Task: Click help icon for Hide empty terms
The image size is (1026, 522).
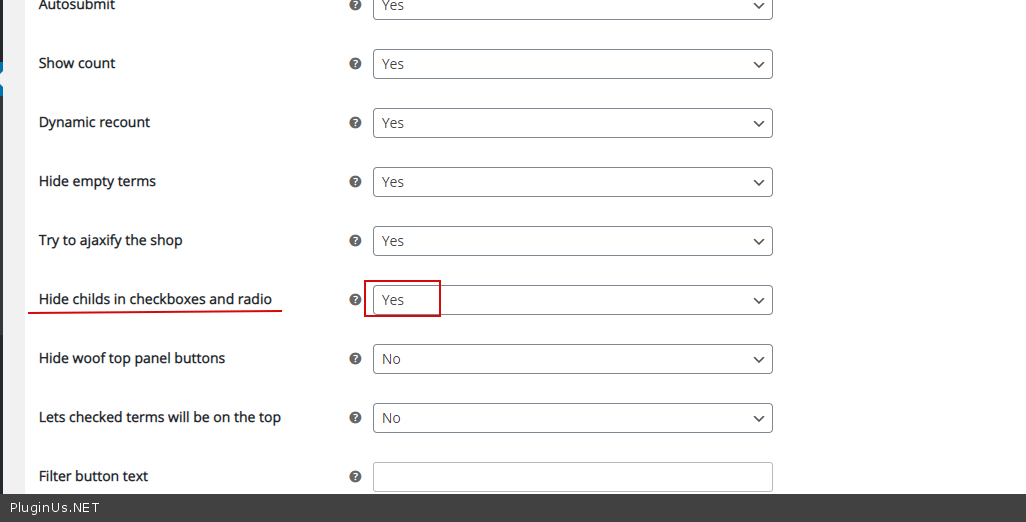Action: pyautogui.click(x=355, y=181)
